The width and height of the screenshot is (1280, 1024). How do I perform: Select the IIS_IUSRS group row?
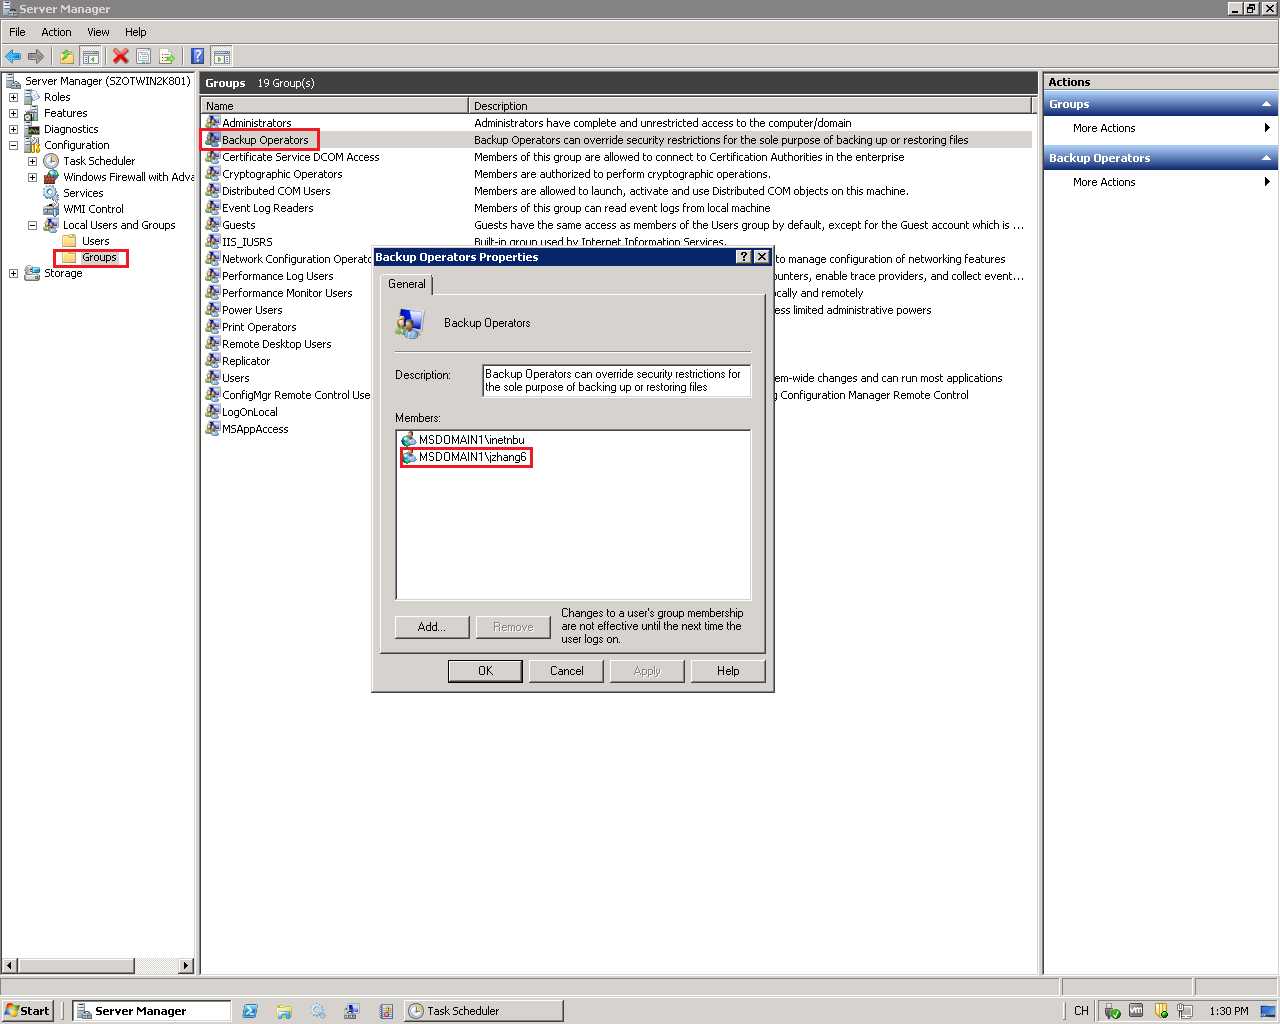coord(246,242)
